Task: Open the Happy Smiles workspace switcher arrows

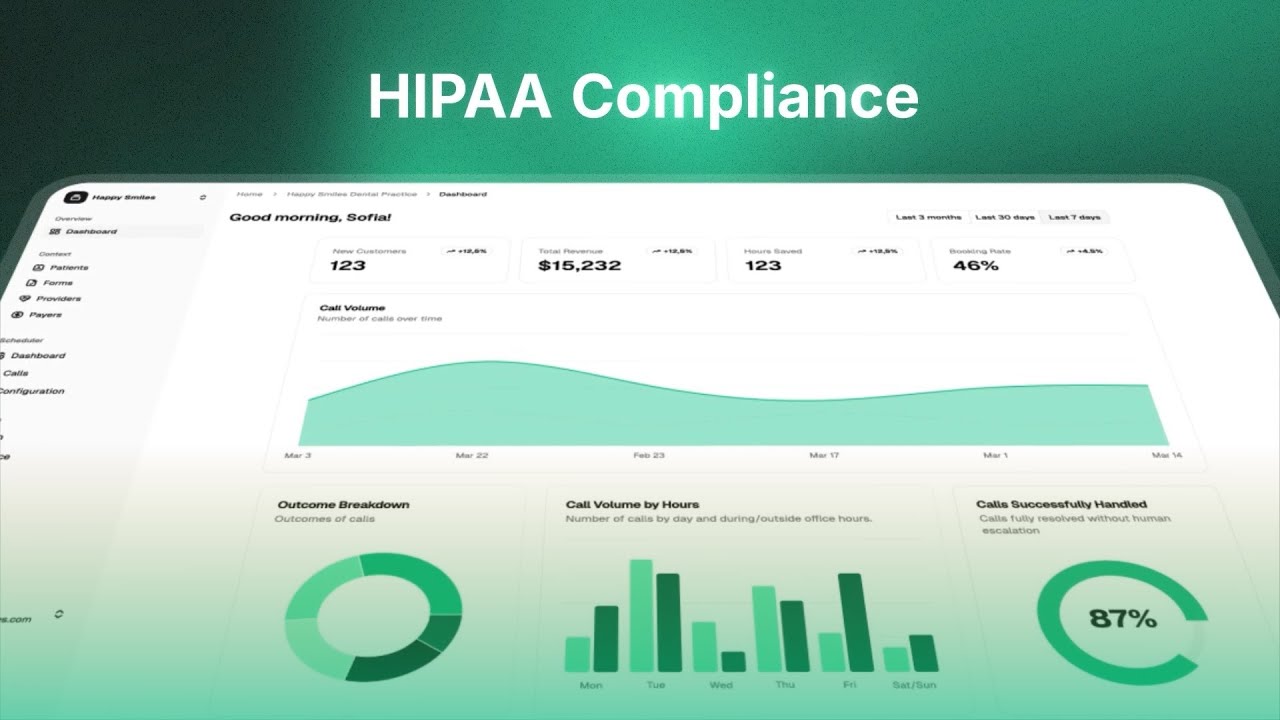Action: [203, 198]
